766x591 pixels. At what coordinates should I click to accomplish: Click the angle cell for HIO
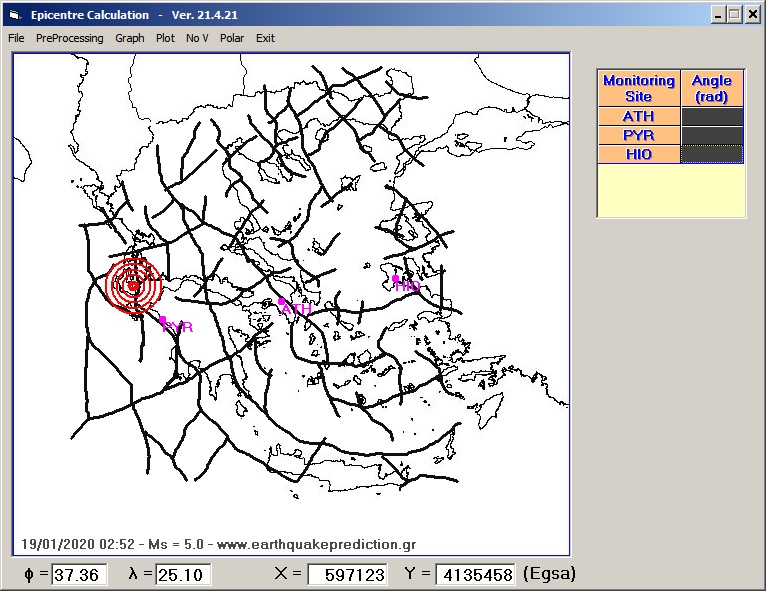(x=712, y=154)
